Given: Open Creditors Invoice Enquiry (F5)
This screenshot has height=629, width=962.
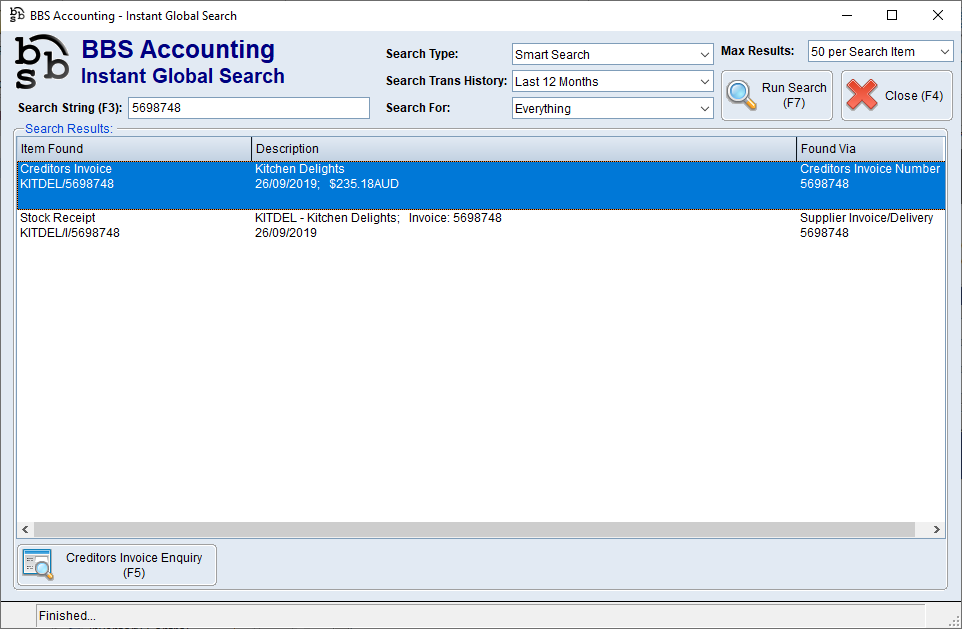Looking at the screenshot, I should click(117, 565).
